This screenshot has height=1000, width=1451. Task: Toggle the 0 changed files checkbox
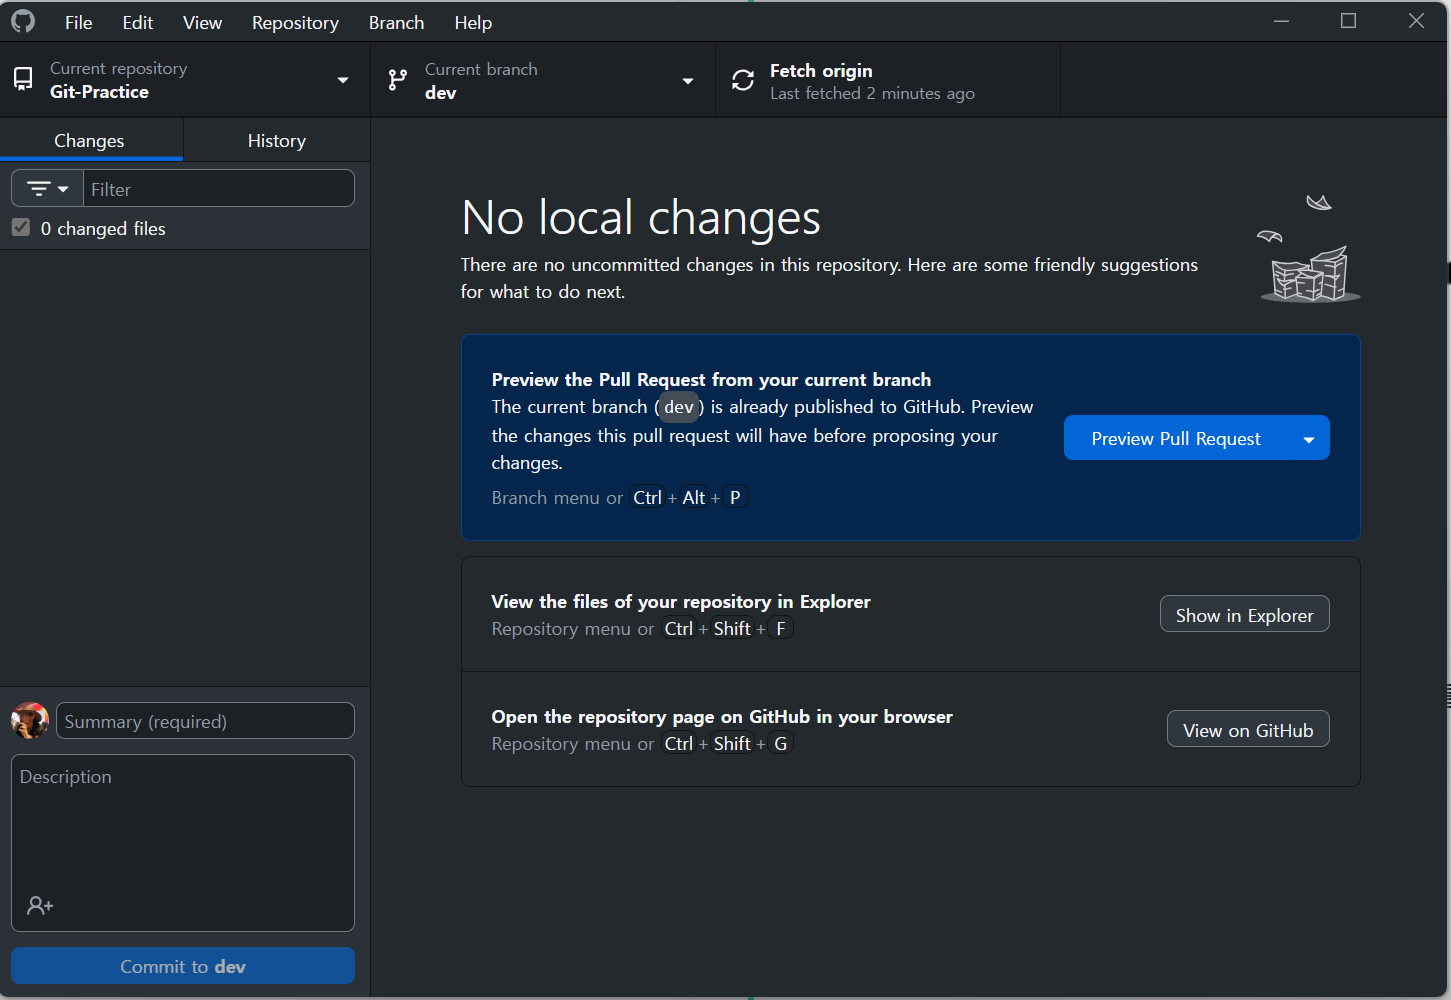click(x=21, y=228)
